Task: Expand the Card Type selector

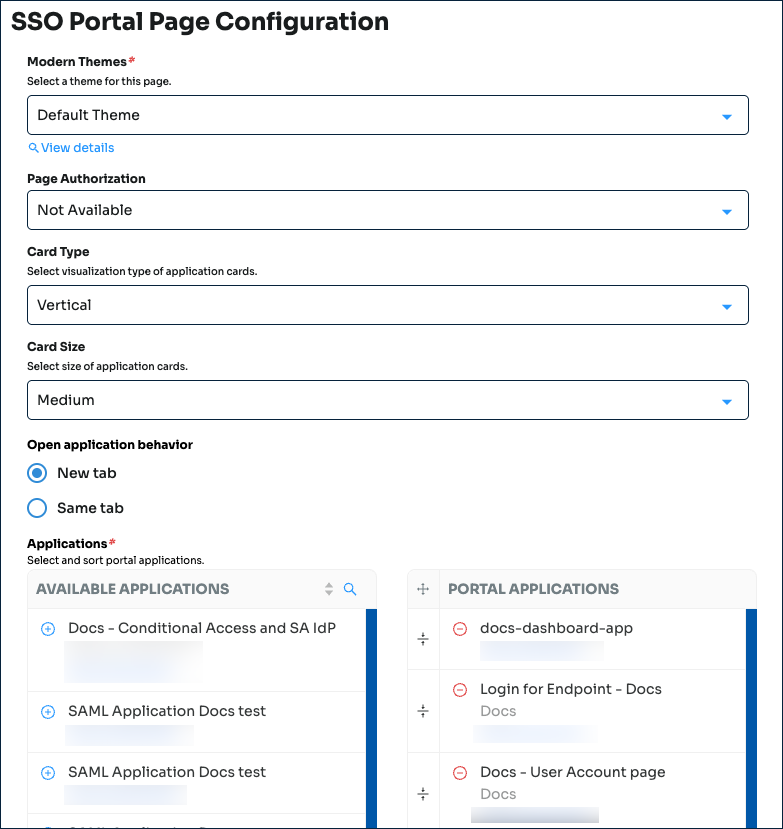Action: pos(388,305)
